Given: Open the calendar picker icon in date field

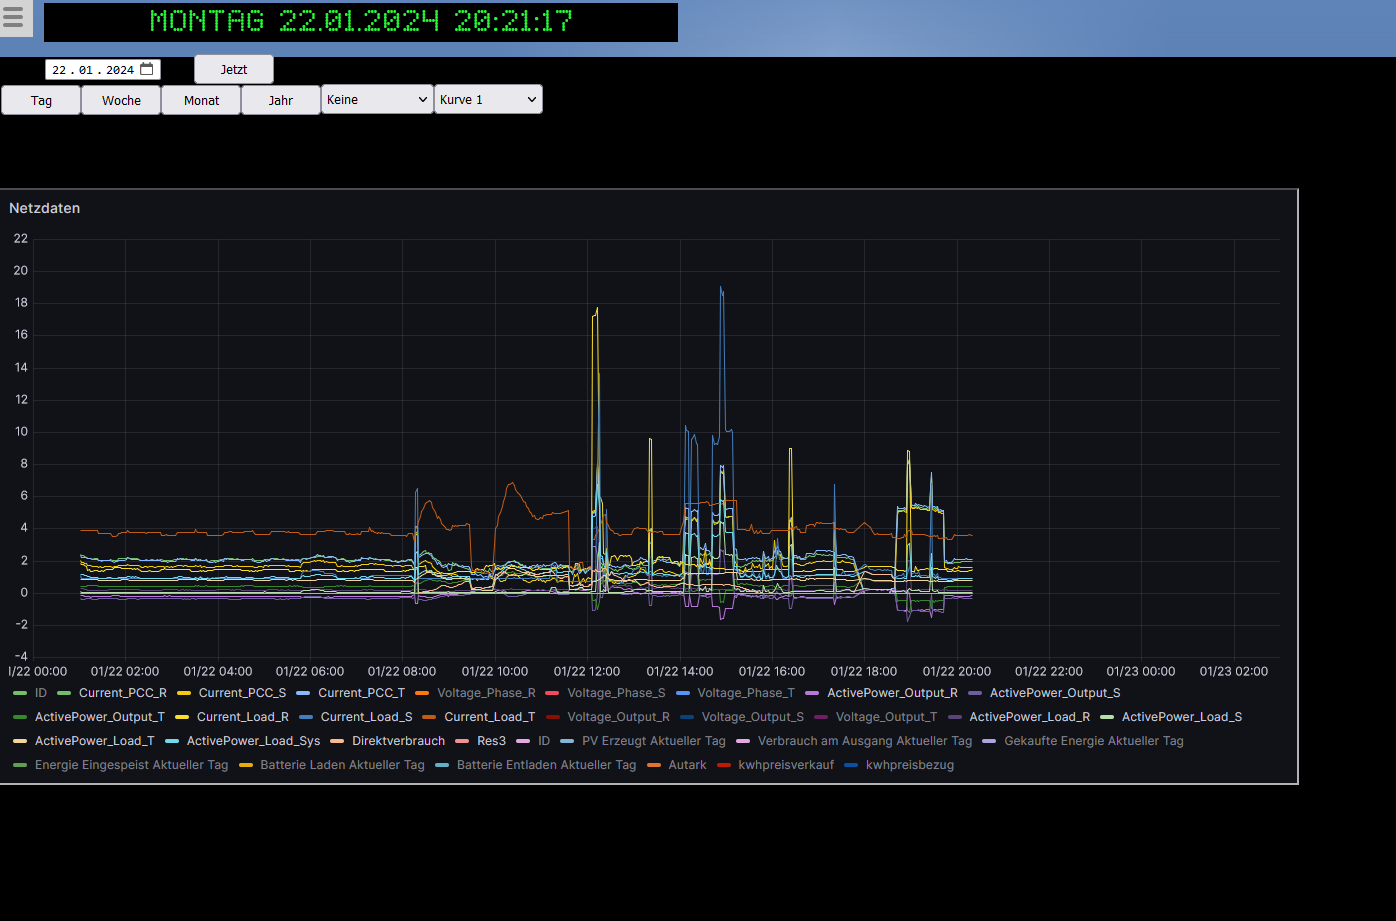Looking at the screenshot, I should point(147,69).
